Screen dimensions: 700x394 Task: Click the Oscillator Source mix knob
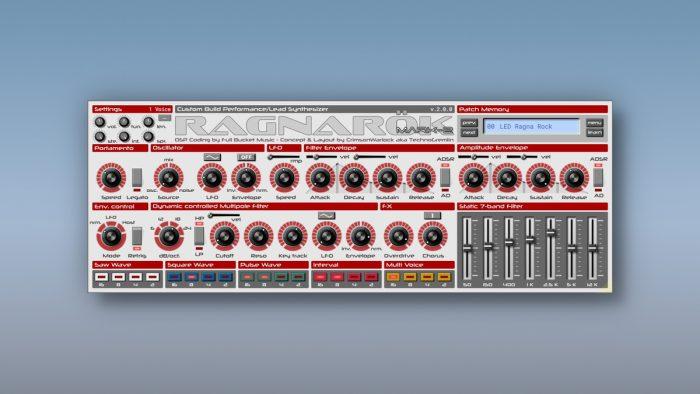169,178
